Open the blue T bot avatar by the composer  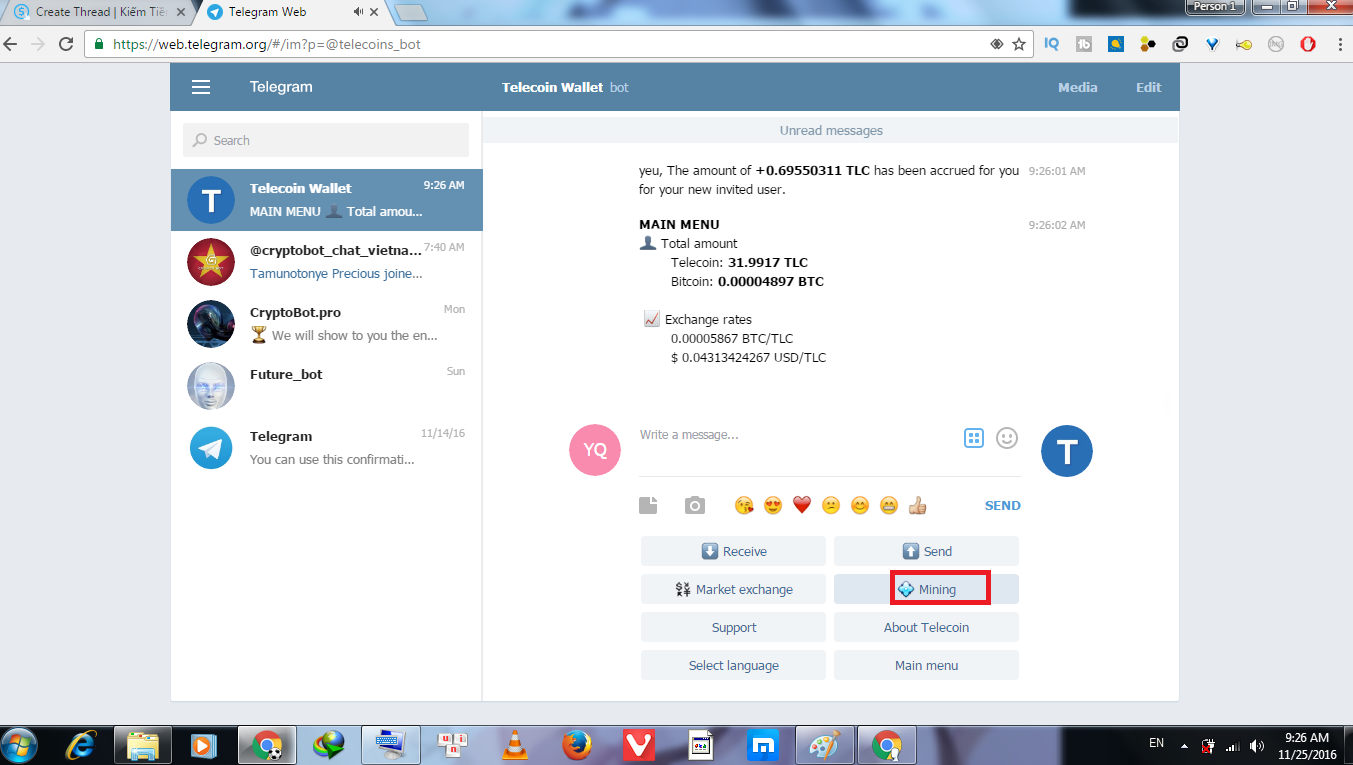pos(1067,451)
